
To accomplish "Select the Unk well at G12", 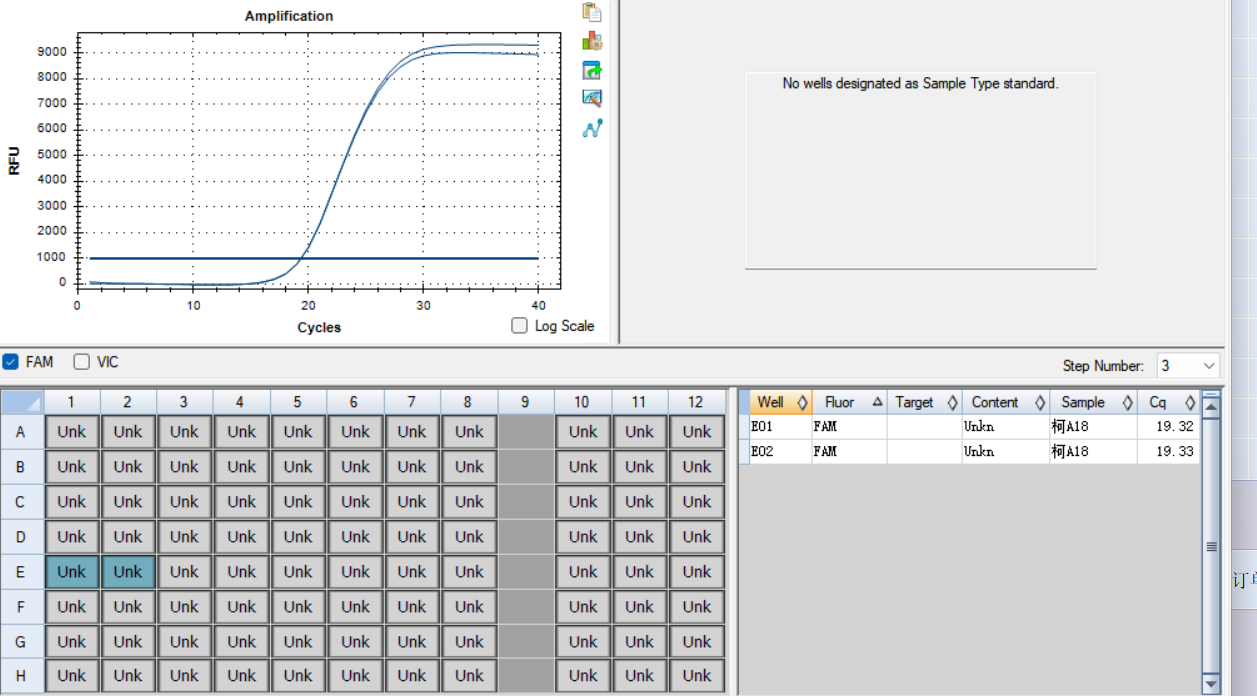I will click(697, 642).
